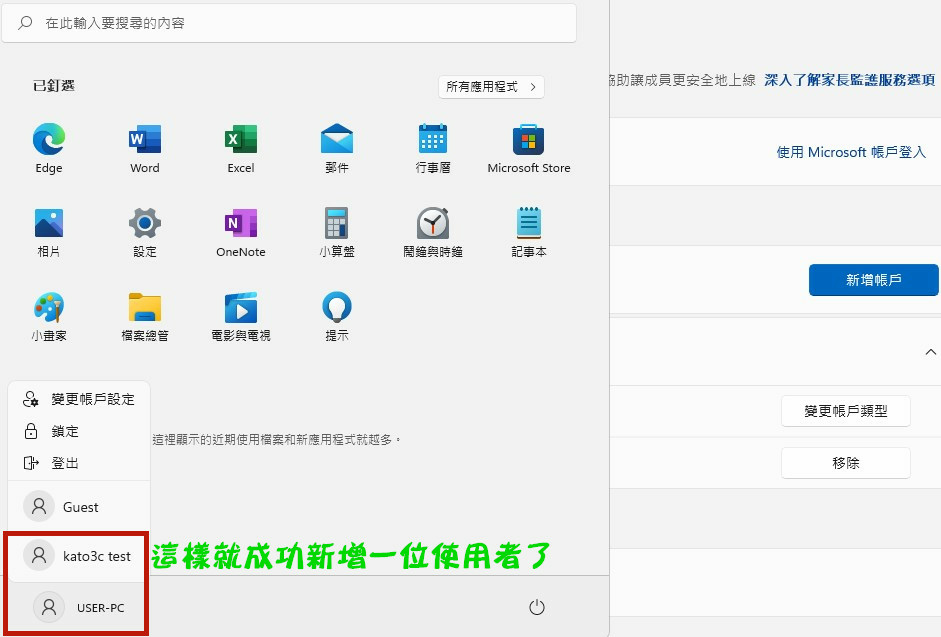Launch Microsoft Store

529,148
